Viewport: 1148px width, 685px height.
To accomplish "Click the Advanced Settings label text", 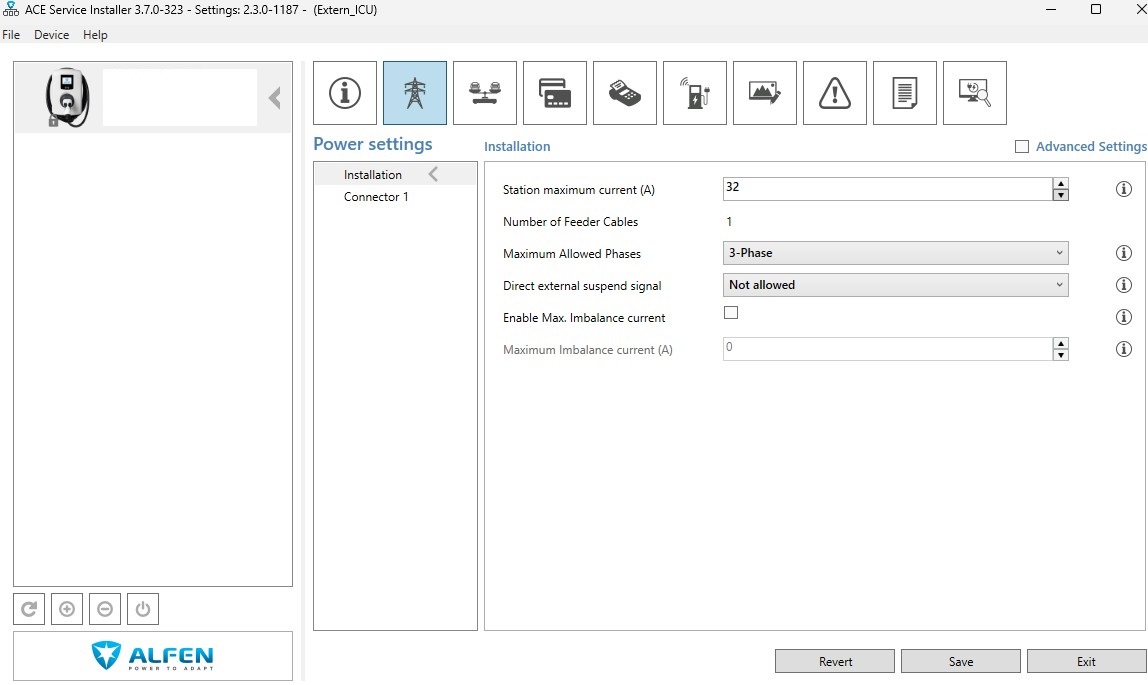I will tap(1091, 146).
